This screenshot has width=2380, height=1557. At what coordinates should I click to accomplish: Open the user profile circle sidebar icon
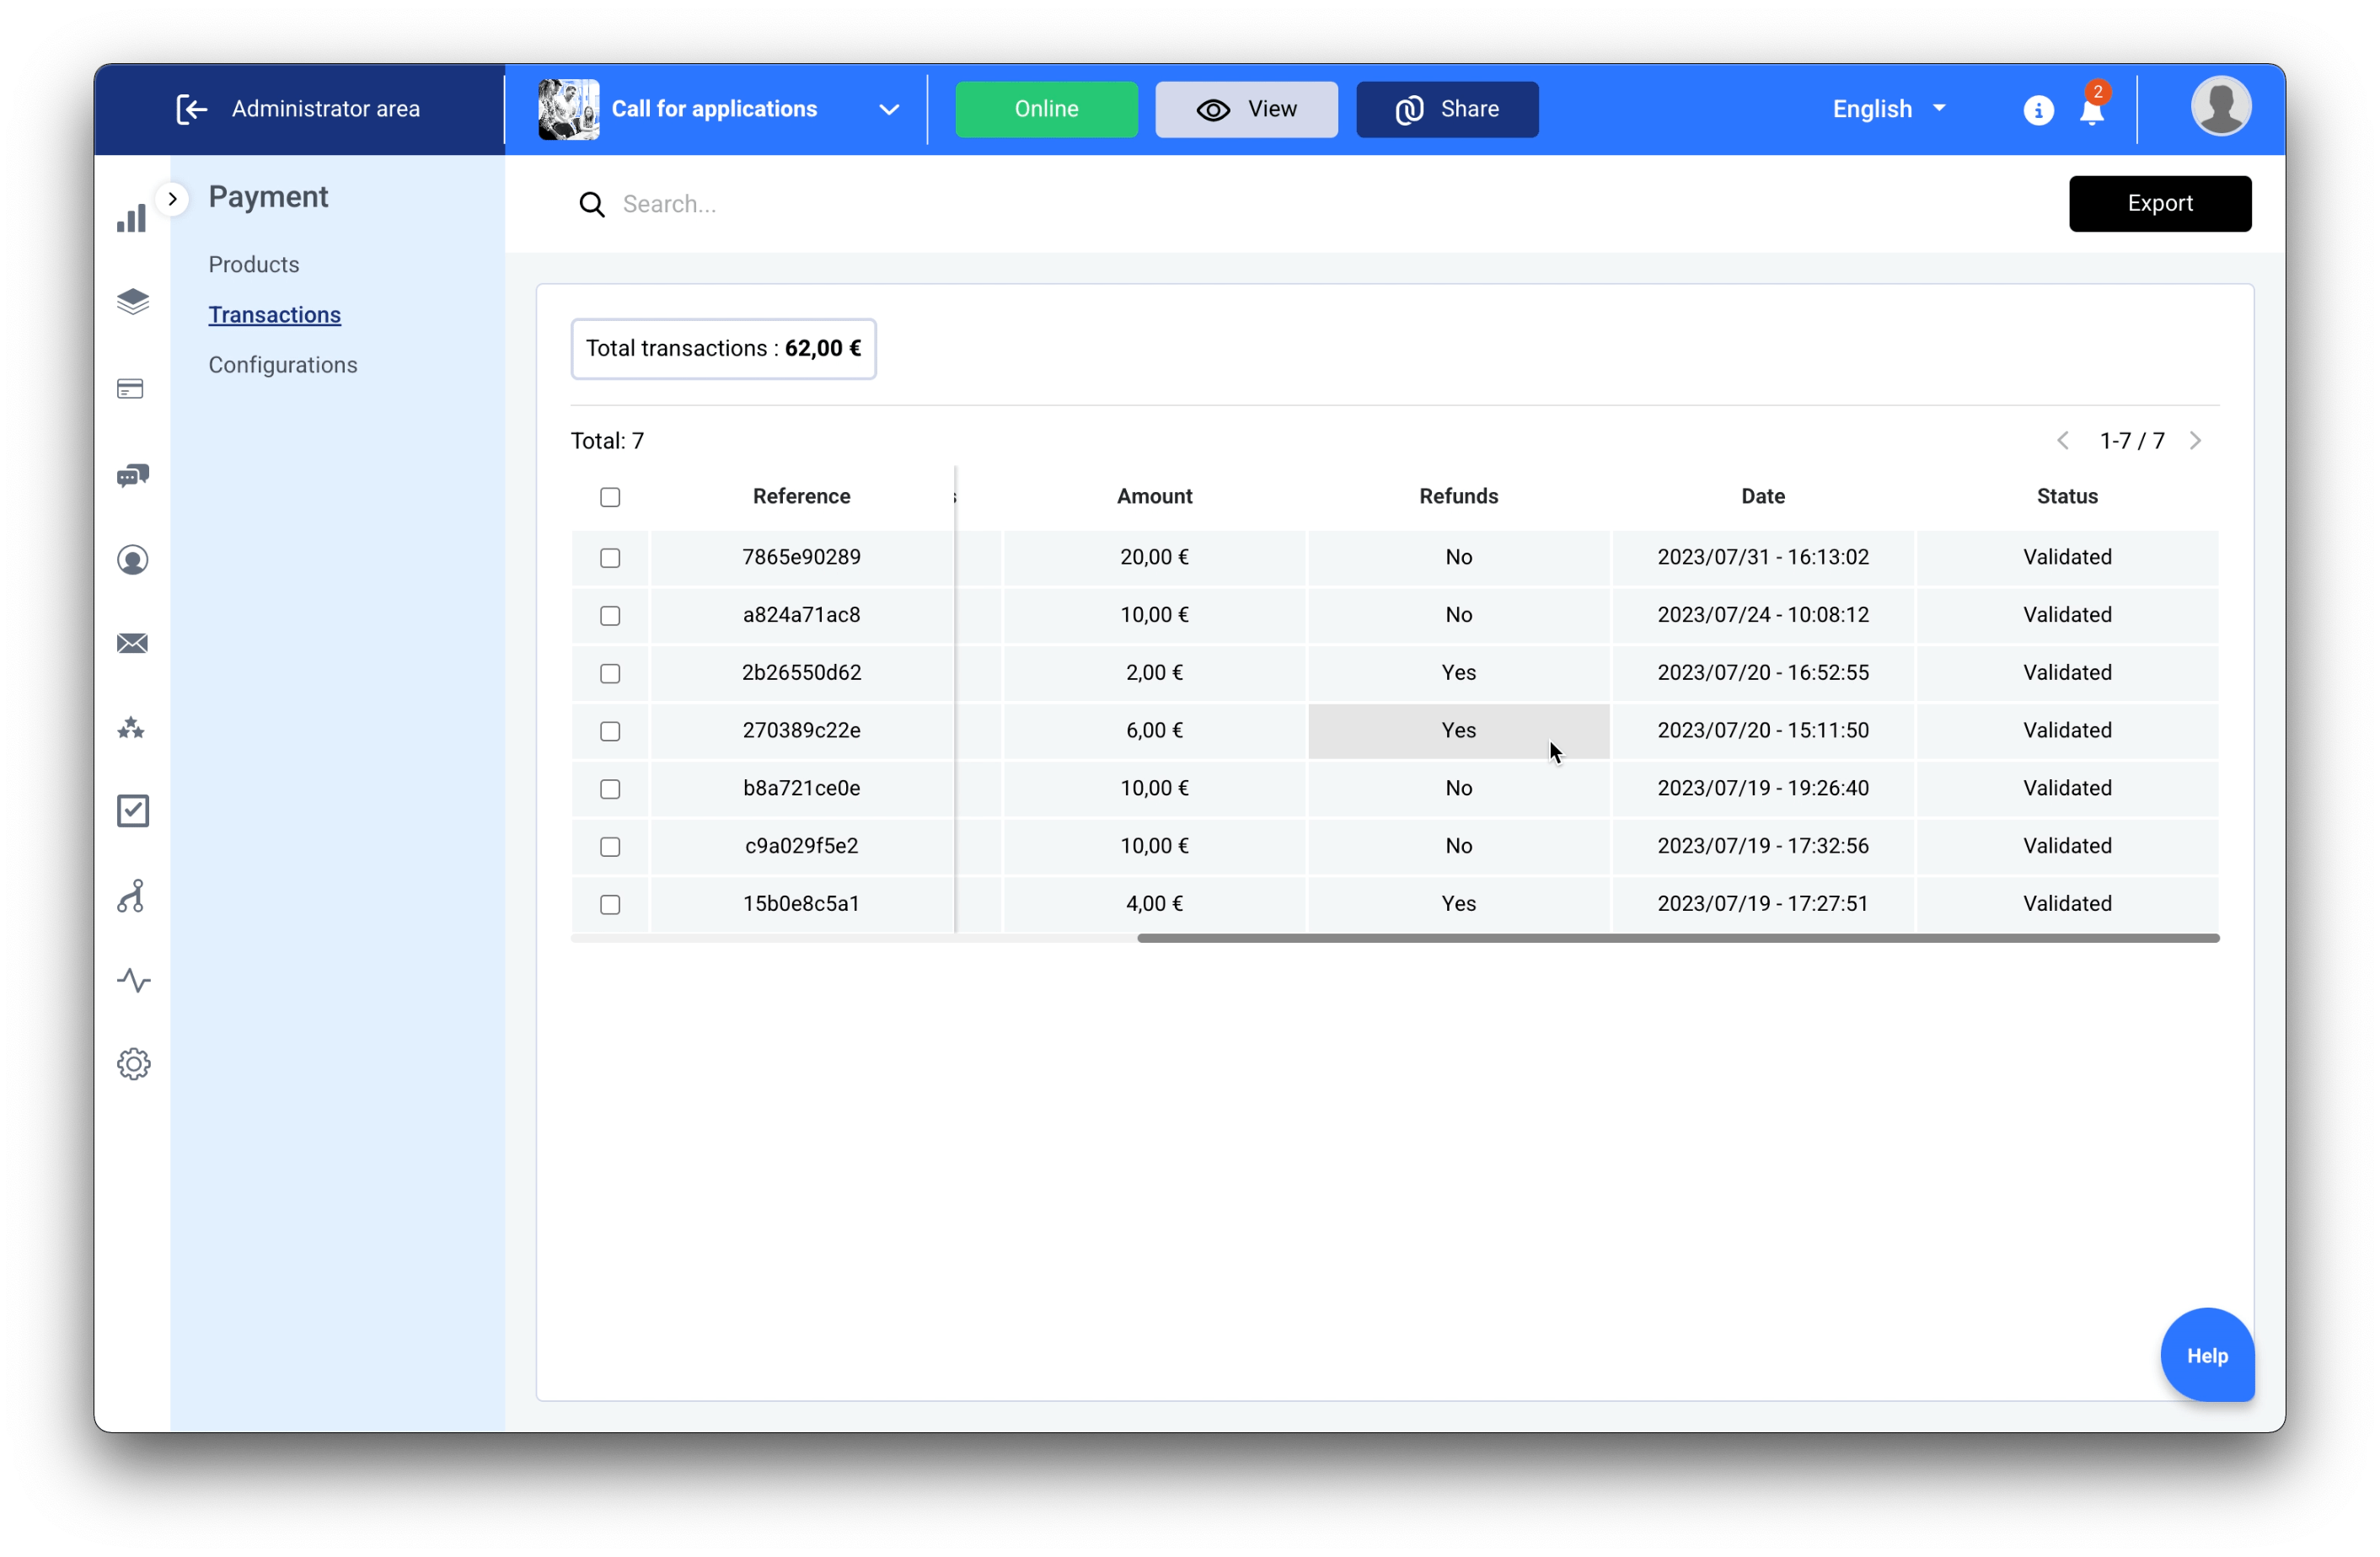[x=132, y=560]
